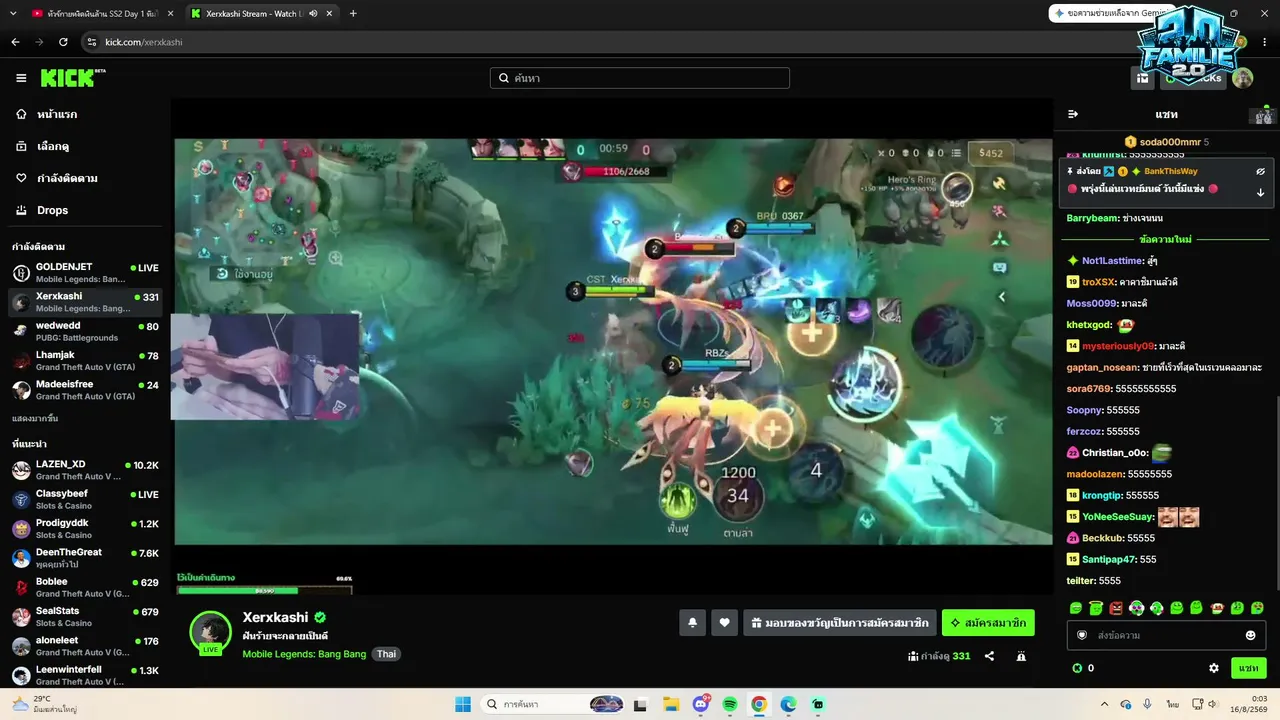Open Spotify from the taskbar
Image resolution: width=1280 pixels, height=720 pixels.
click(x=730, y=704)
